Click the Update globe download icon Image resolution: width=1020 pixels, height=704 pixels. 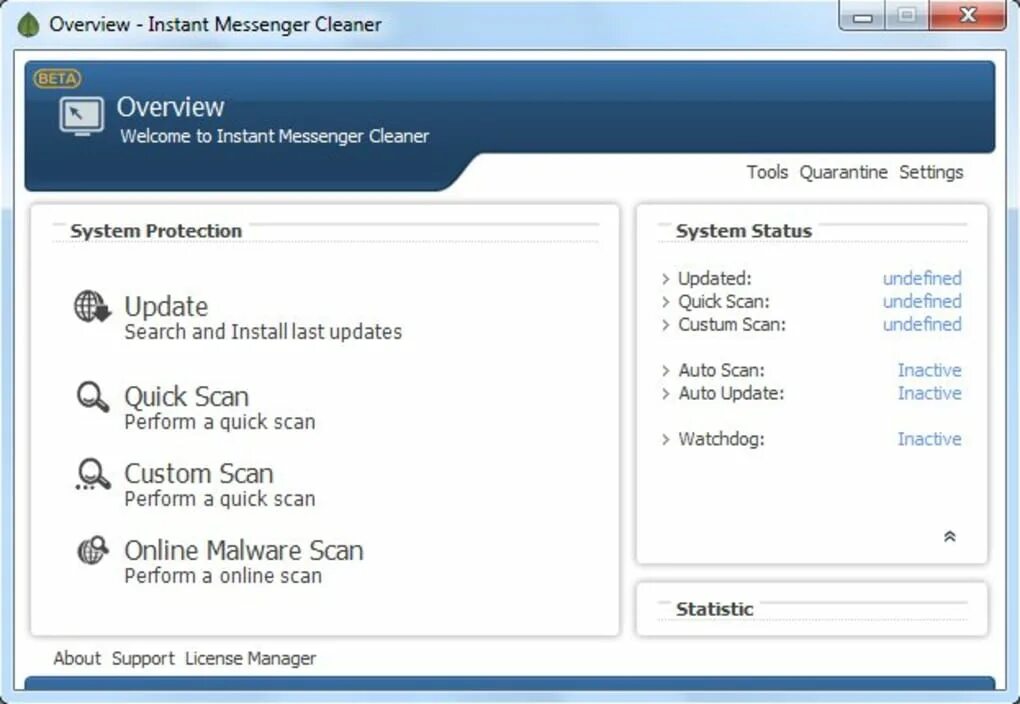[92, 306]
